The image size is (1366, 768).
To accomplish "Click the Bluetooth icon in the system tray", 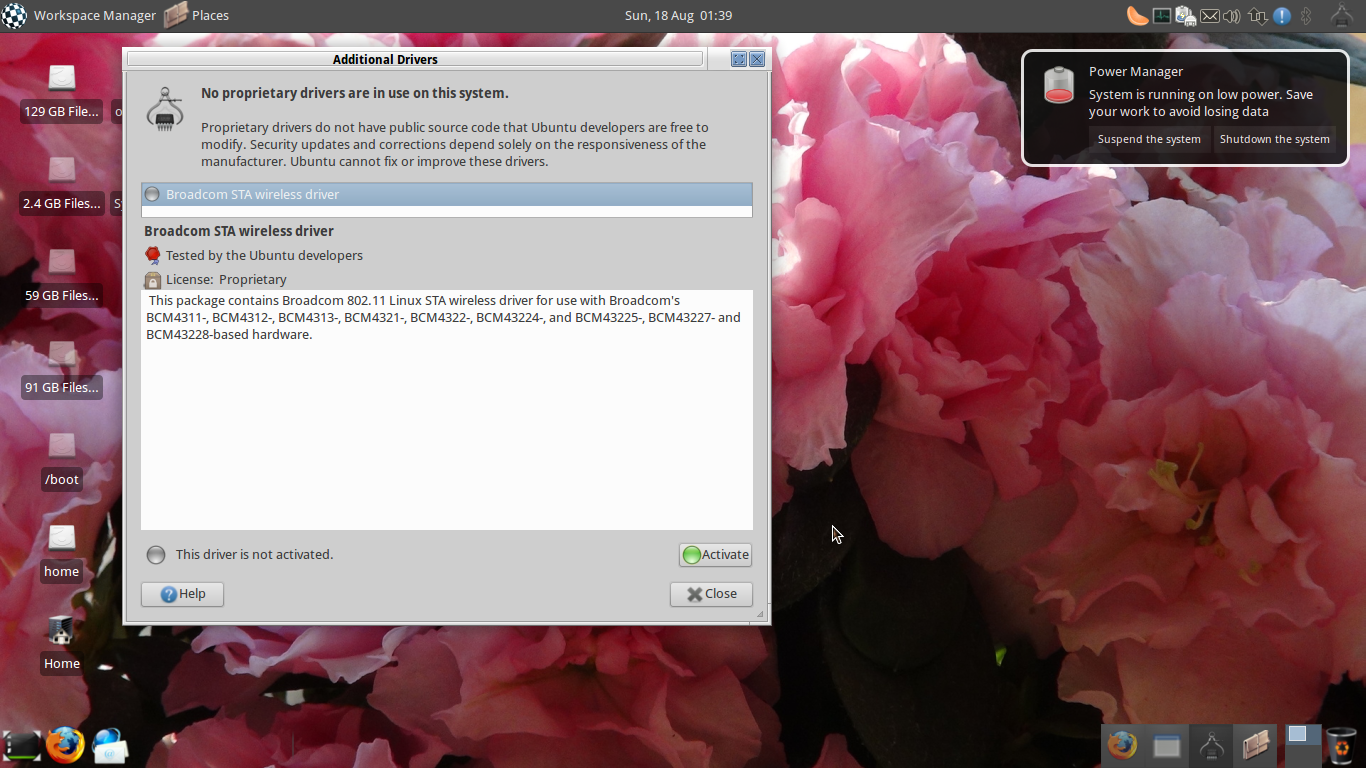I will [1305, 16].
